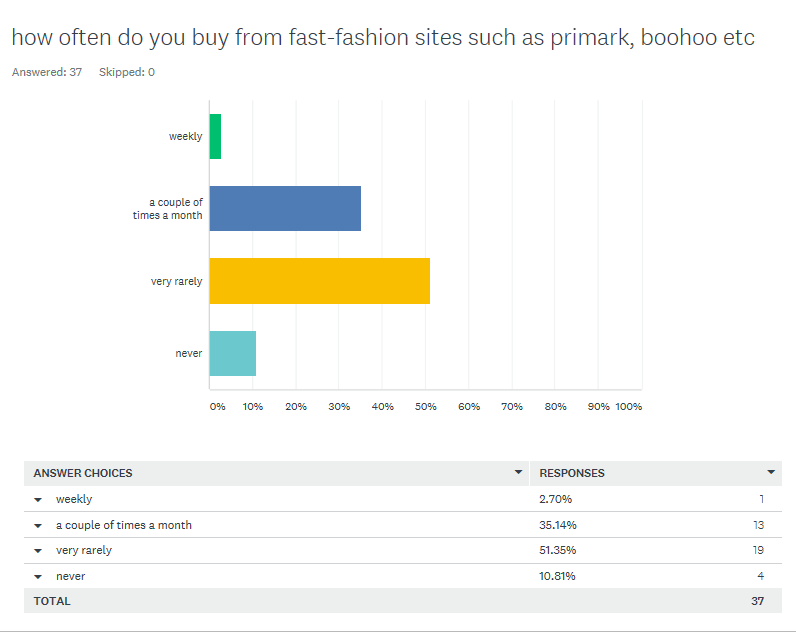796x632 pixels.
Task: Open the Responses sort dropdown
Action: coord(771,472)
